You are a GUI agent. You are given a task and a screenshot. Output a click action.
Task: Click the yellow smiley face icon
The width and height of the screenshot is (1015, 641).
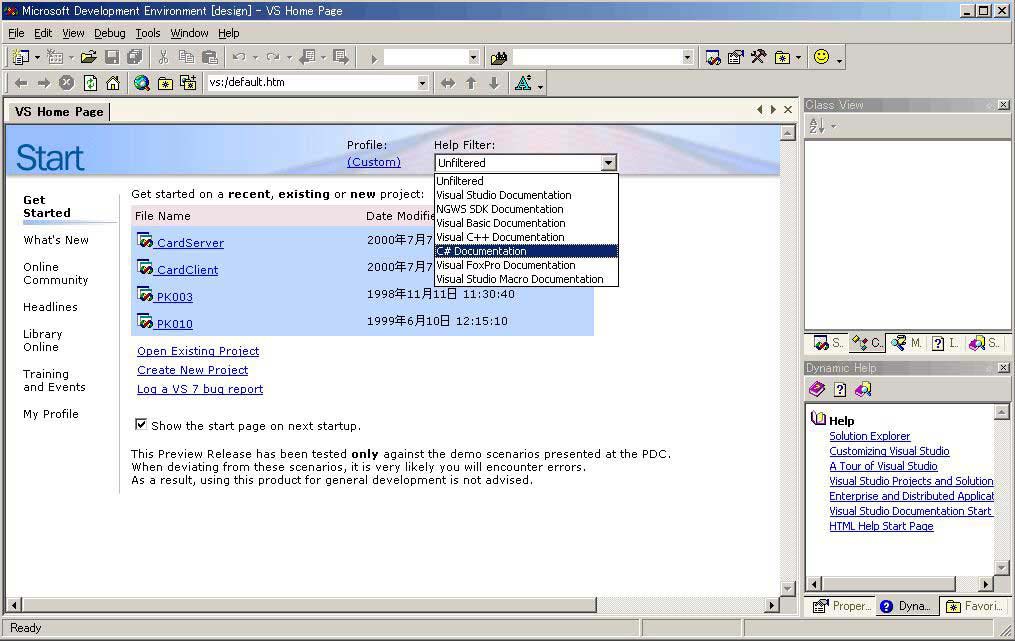coord(821,56)
